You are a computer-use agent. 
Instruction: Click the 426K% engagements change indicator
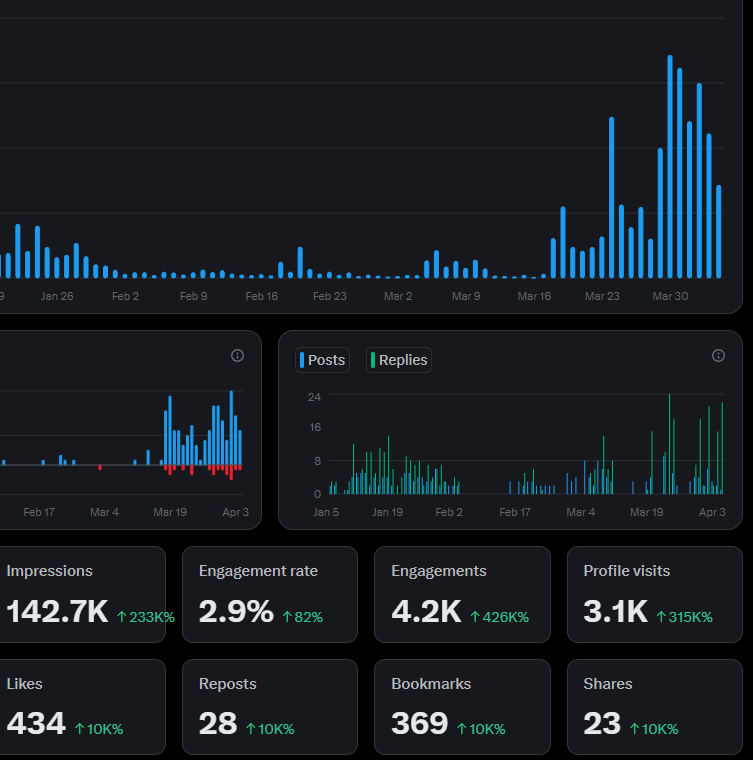coord(500,617)
